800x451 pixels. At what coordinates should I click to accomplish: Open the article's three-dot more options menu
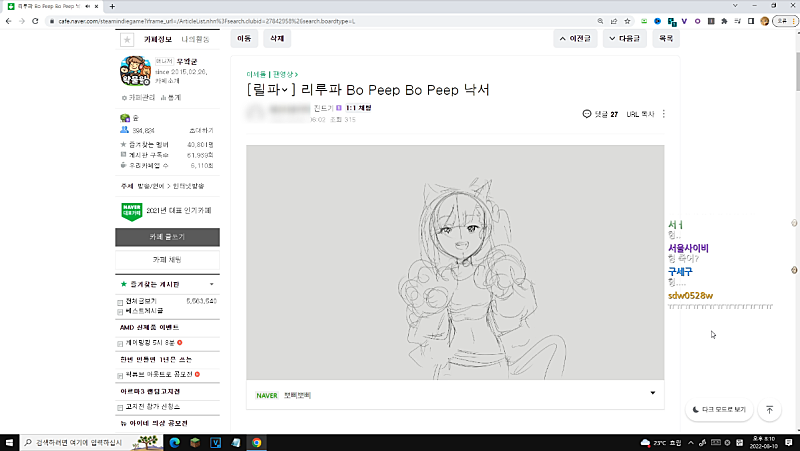tap(663, 114)
